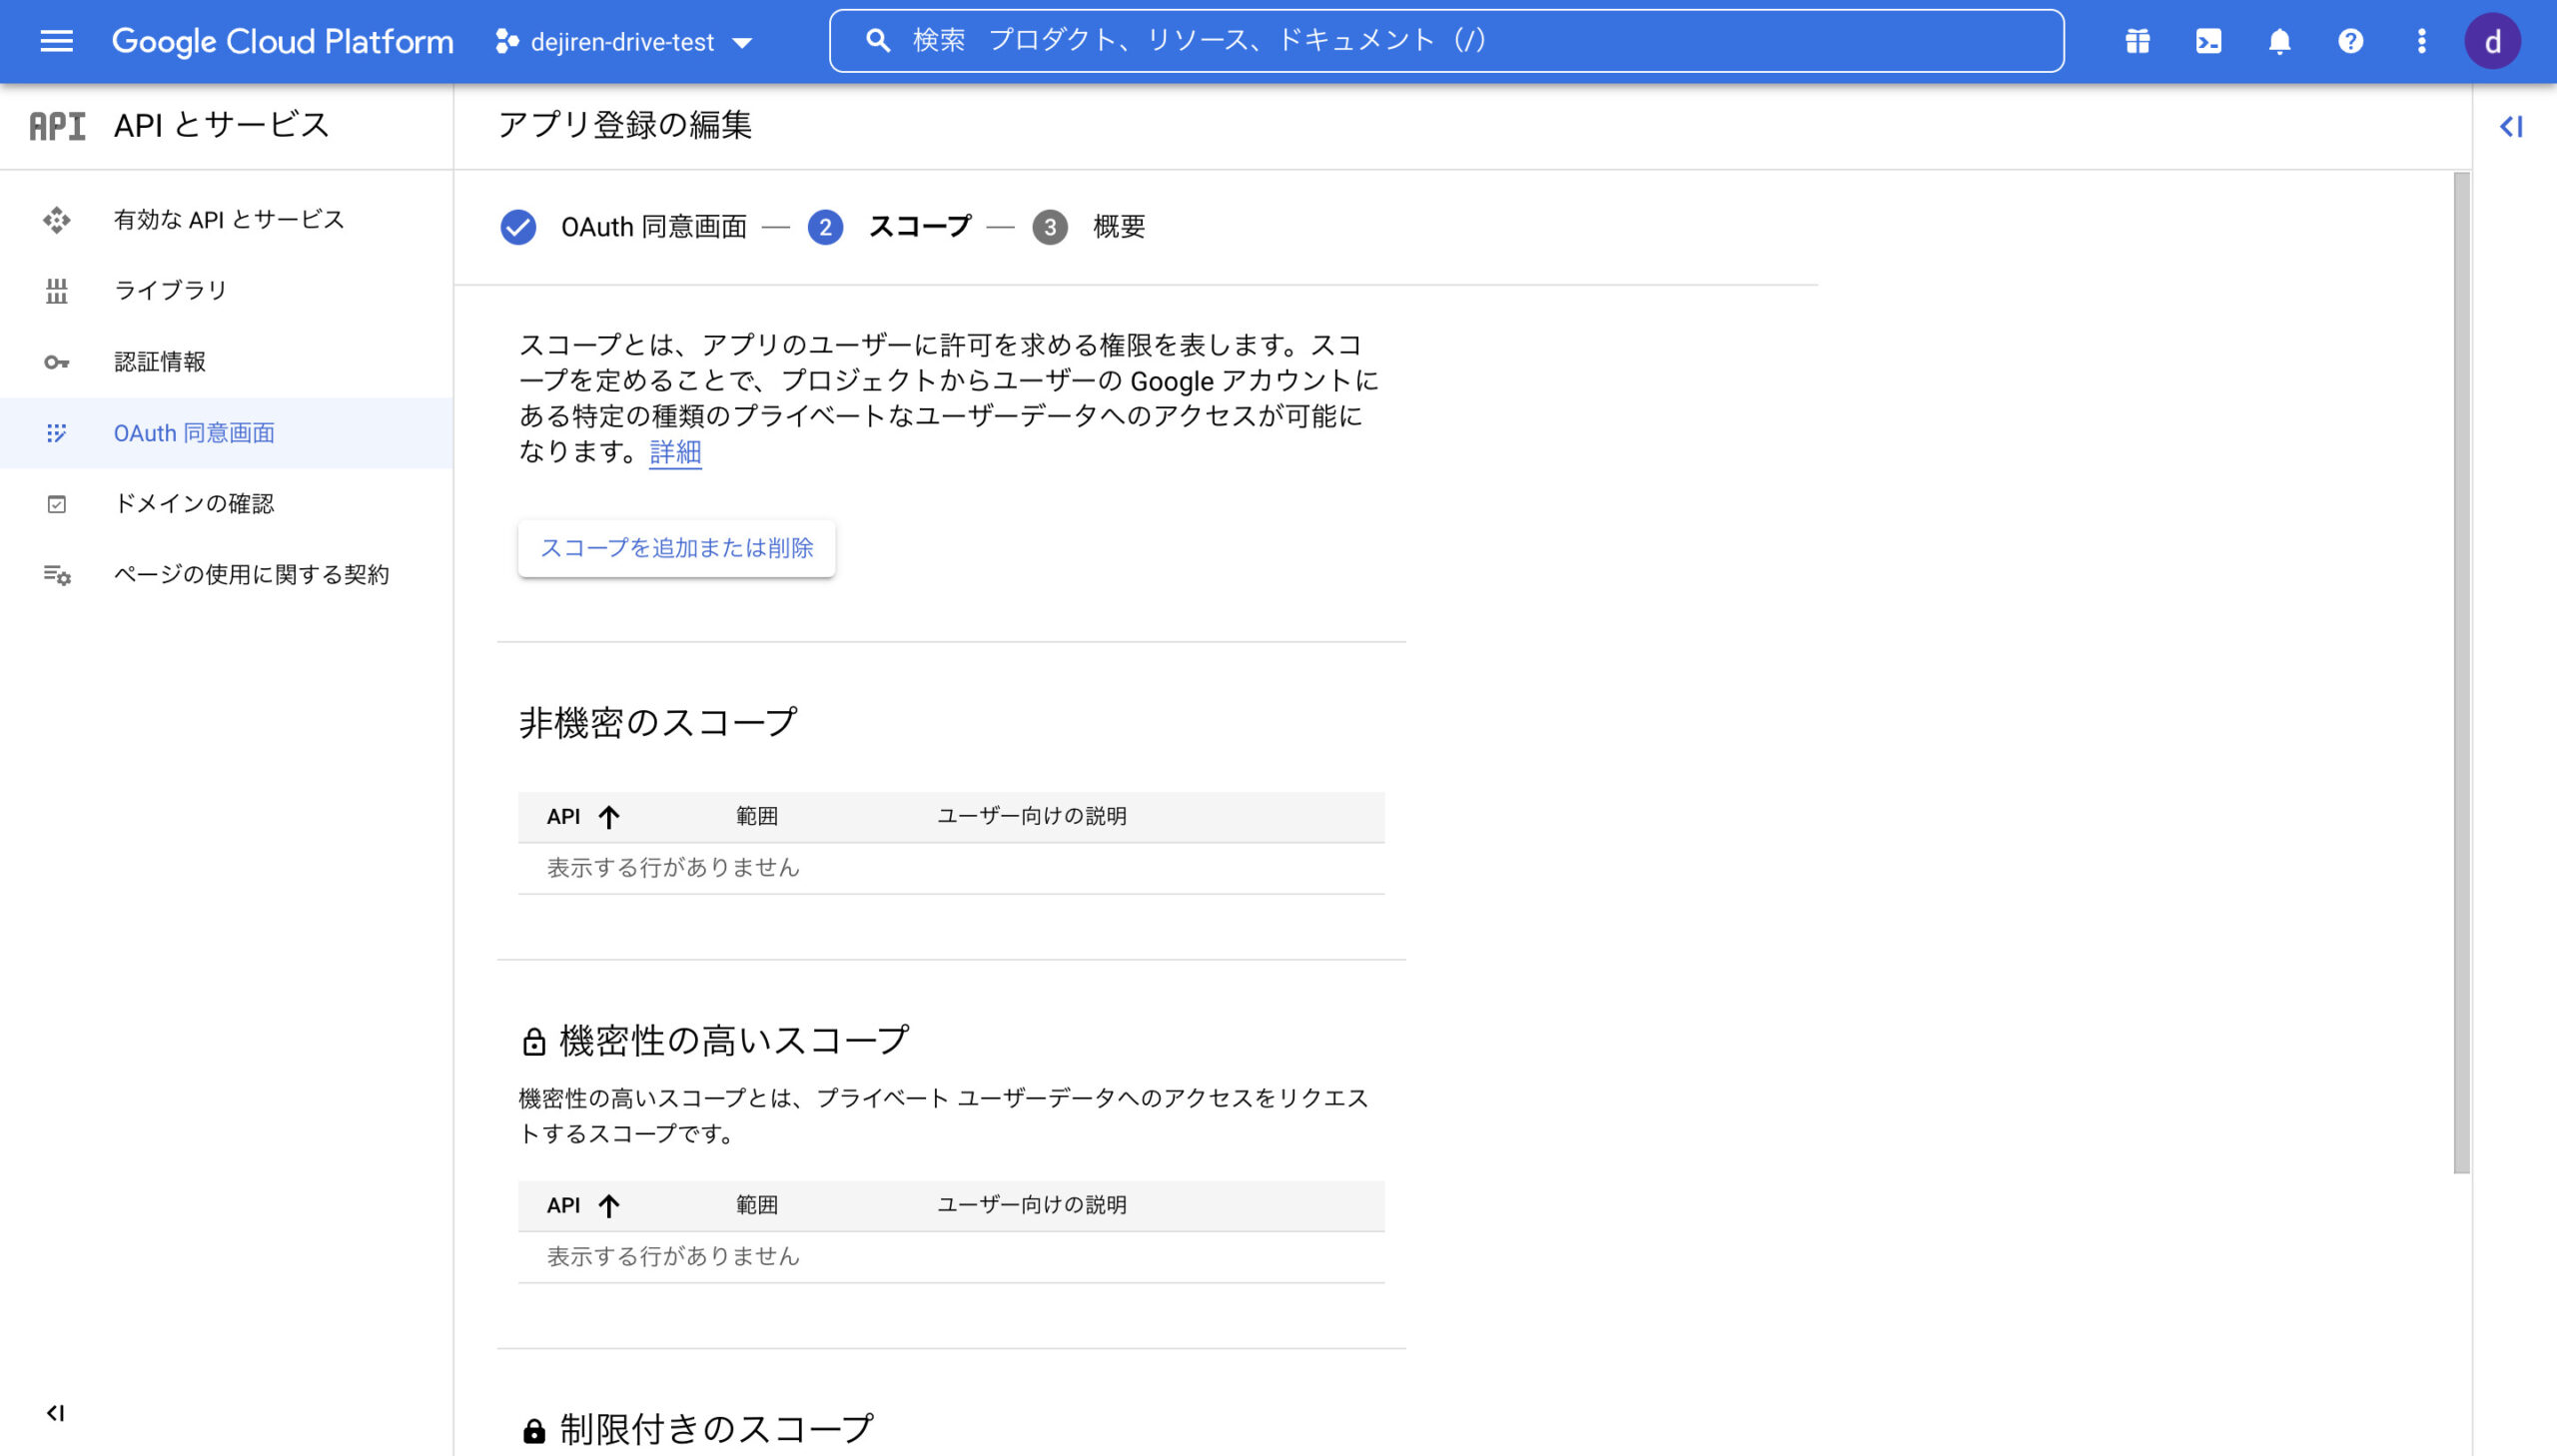The width and height of the screenshot is (2557, 1456).
Task: Click the step 1 checkmark circle
Action: [x=518, y=228]
